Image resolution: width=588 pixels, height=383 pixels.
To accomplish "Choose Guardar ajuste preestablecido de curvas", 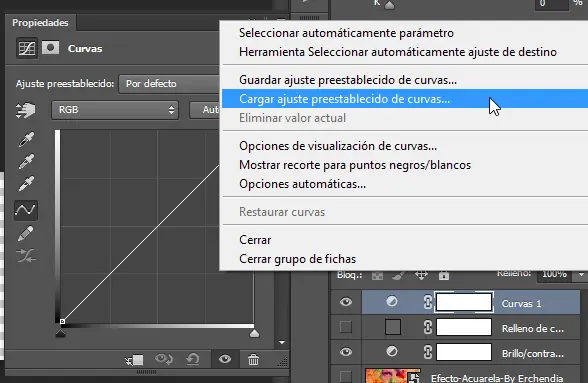I will pos(348,80).
